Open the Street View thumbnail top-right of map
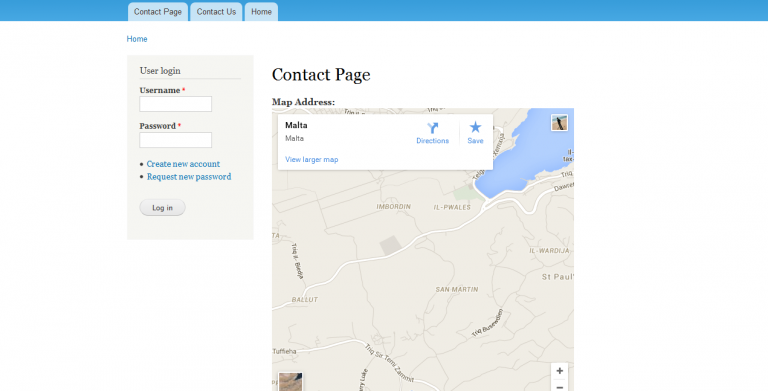The image size is (768, 391). click(559, 122)
